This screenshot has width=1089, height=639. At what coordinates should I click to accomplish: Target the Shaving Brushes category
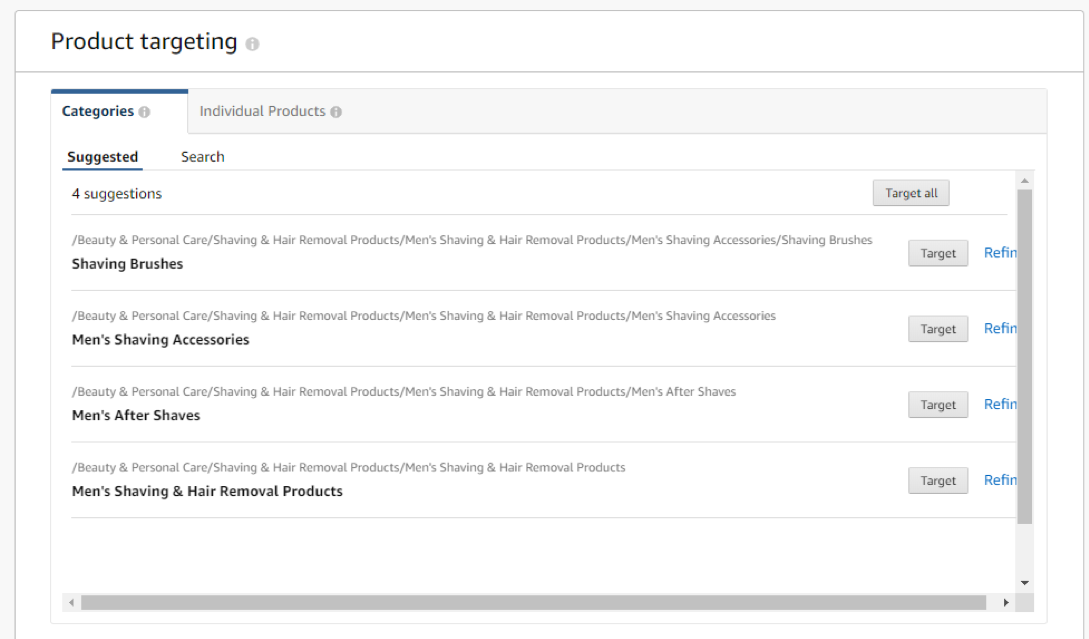pos(938,254)
